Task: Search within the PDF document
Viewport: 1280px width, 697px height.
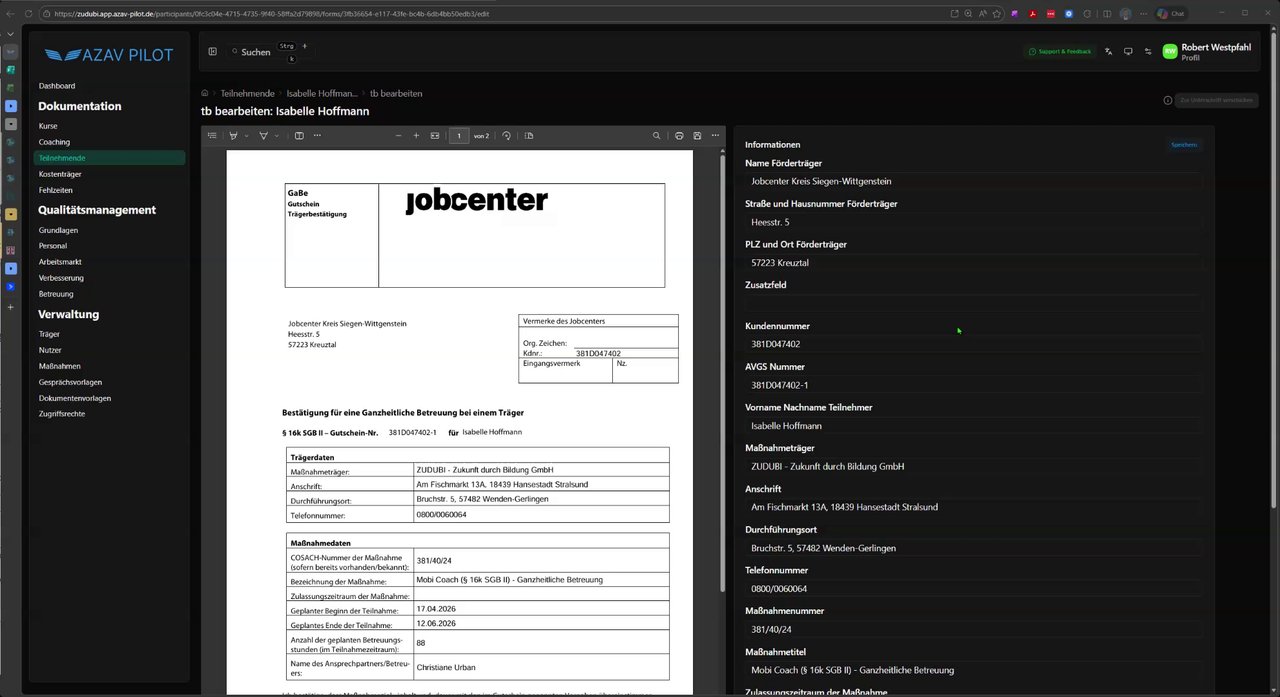Action: [x=657, y=135]
